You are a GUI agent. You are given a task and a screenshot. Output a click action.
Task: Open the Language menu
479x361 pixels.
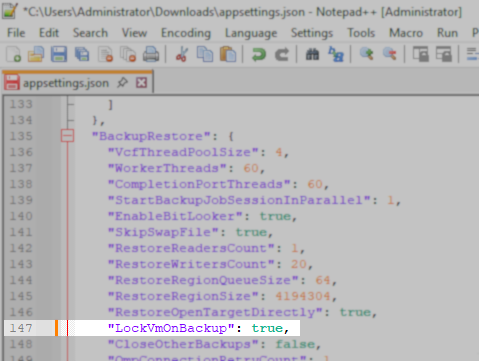(x=251, y=33)
